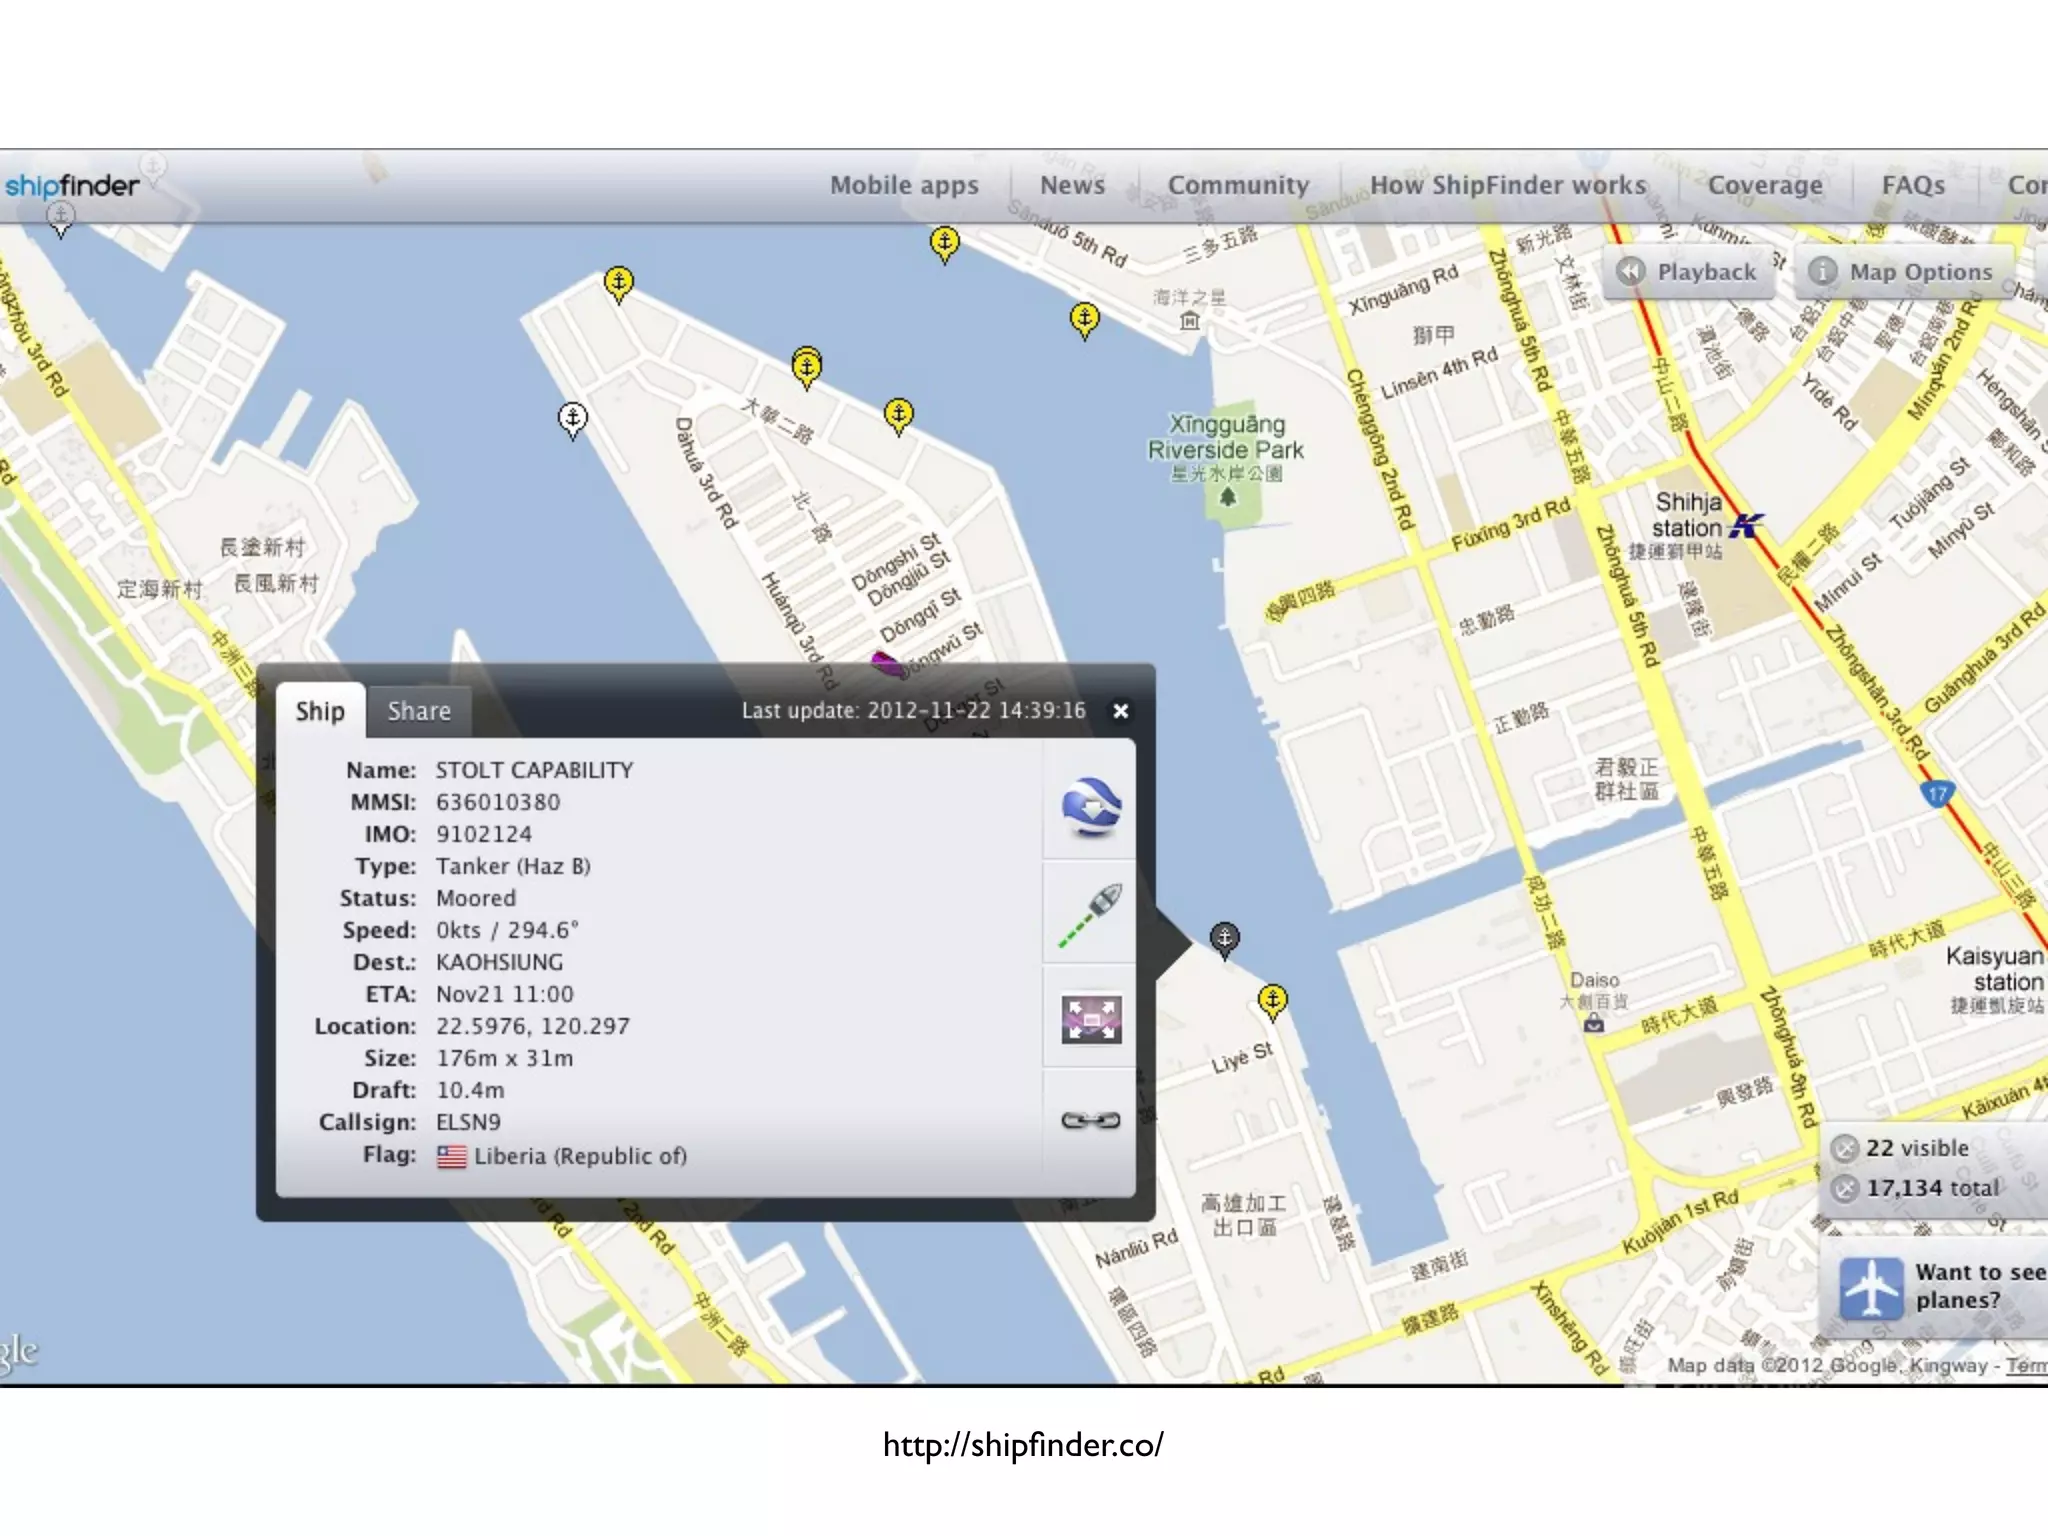Screen dimensions: 2048x1536
Task: Open the Map Options panel
Action: [x=1902, y=272]
